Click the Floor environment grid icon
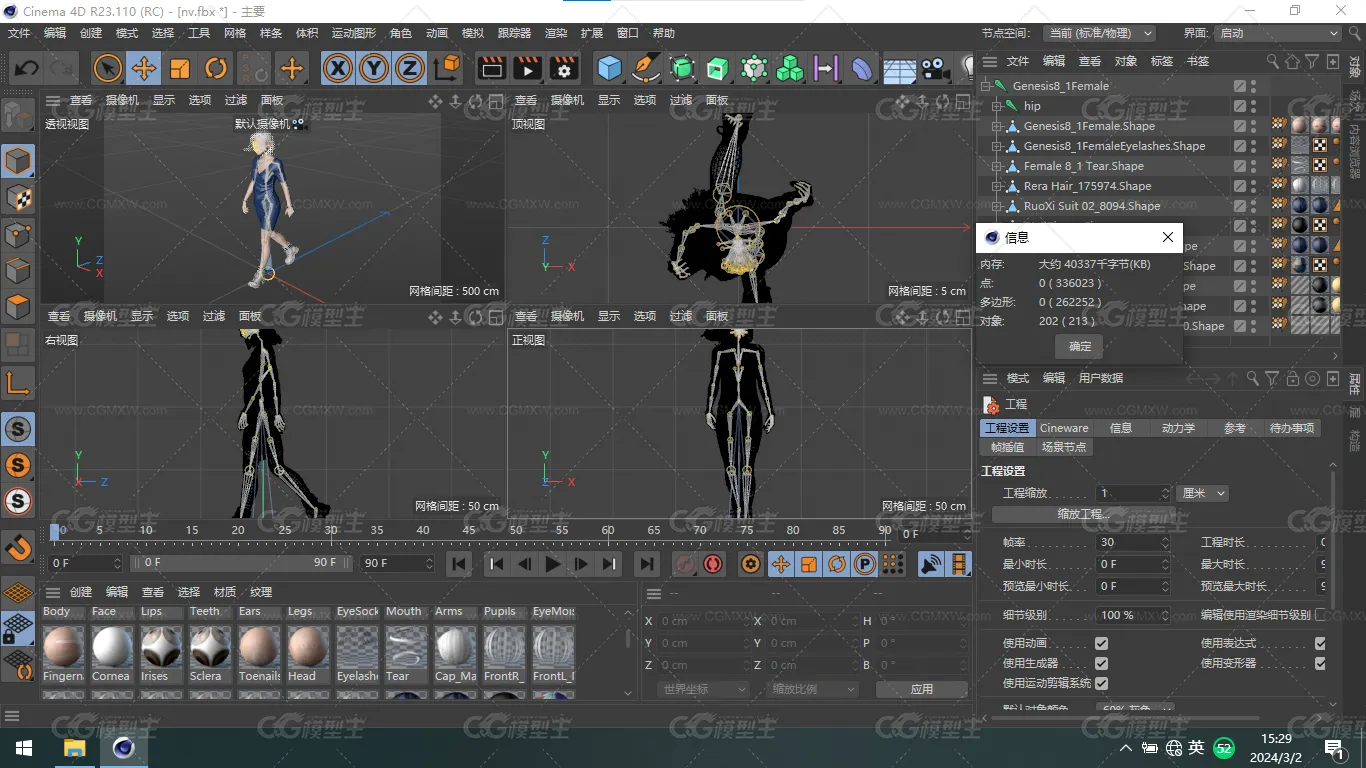Image resolution: width=1366 pixels, height=768 pixels. coord(899,68)
